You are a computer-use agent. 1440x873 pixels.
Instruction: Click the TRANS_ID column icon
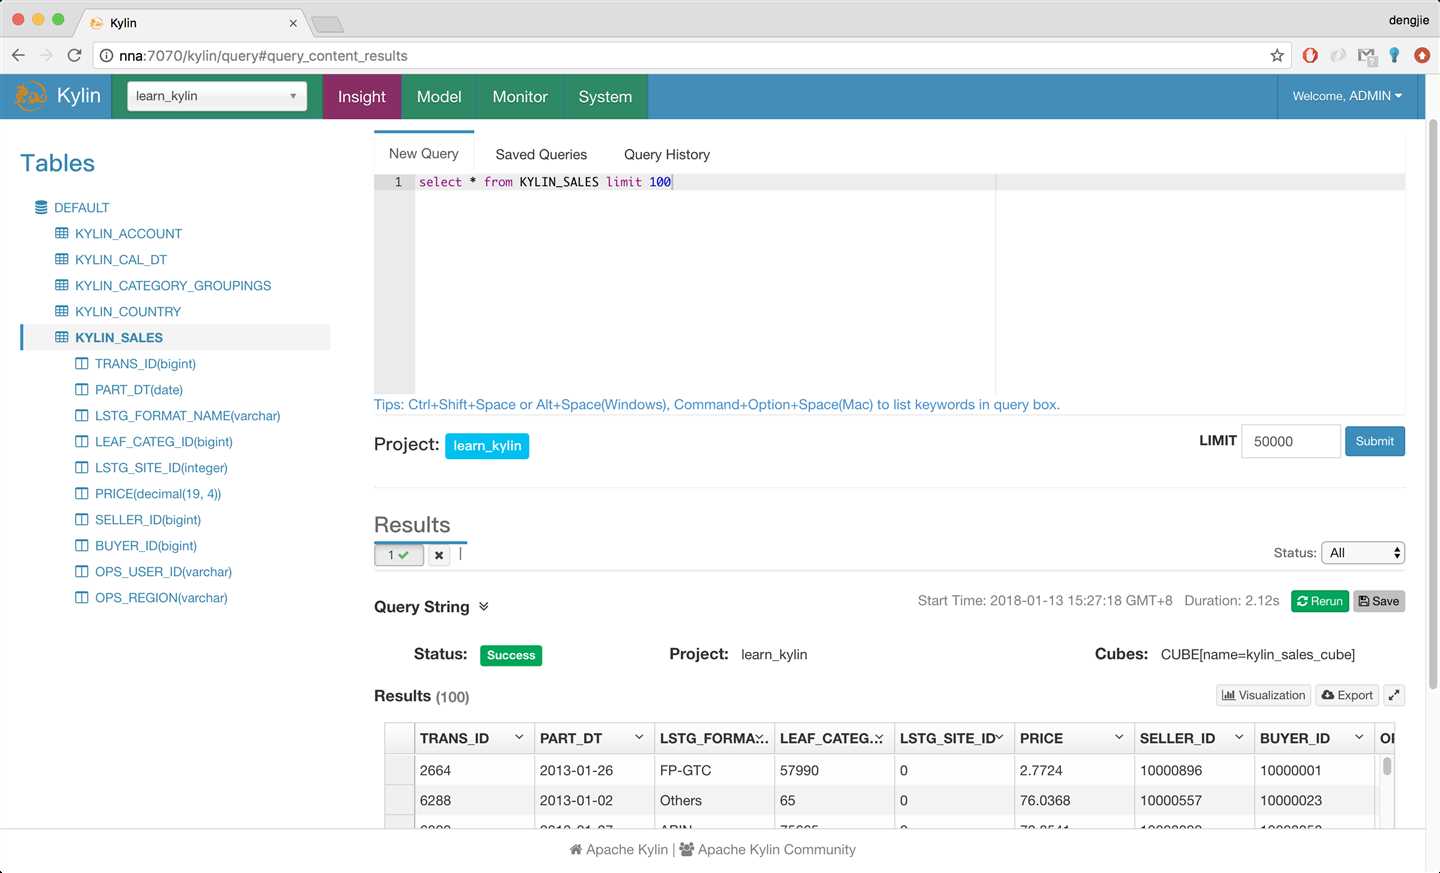tap(82, 363)
